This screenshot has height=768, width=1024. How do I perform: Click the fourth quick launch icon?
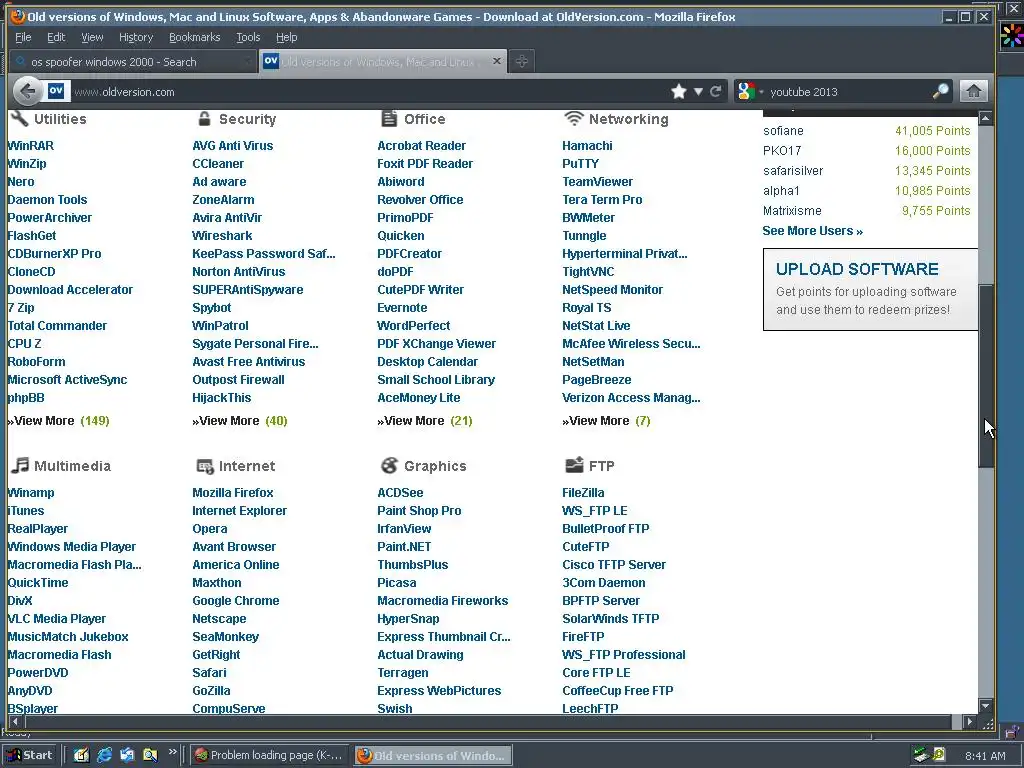150,755
